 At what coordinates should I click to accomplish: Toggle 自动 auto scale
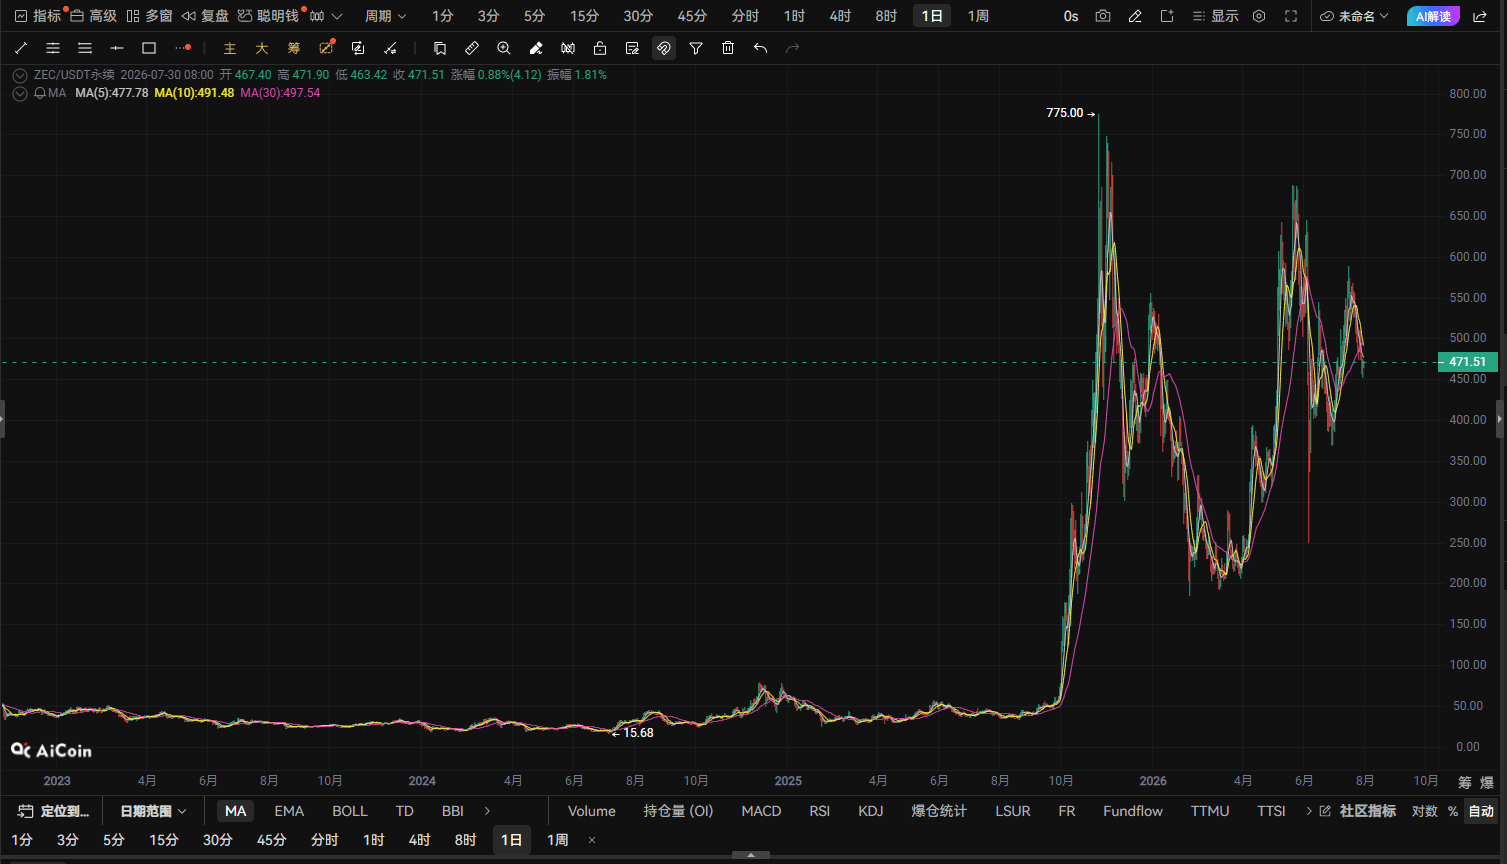[x=1481, y=811]
